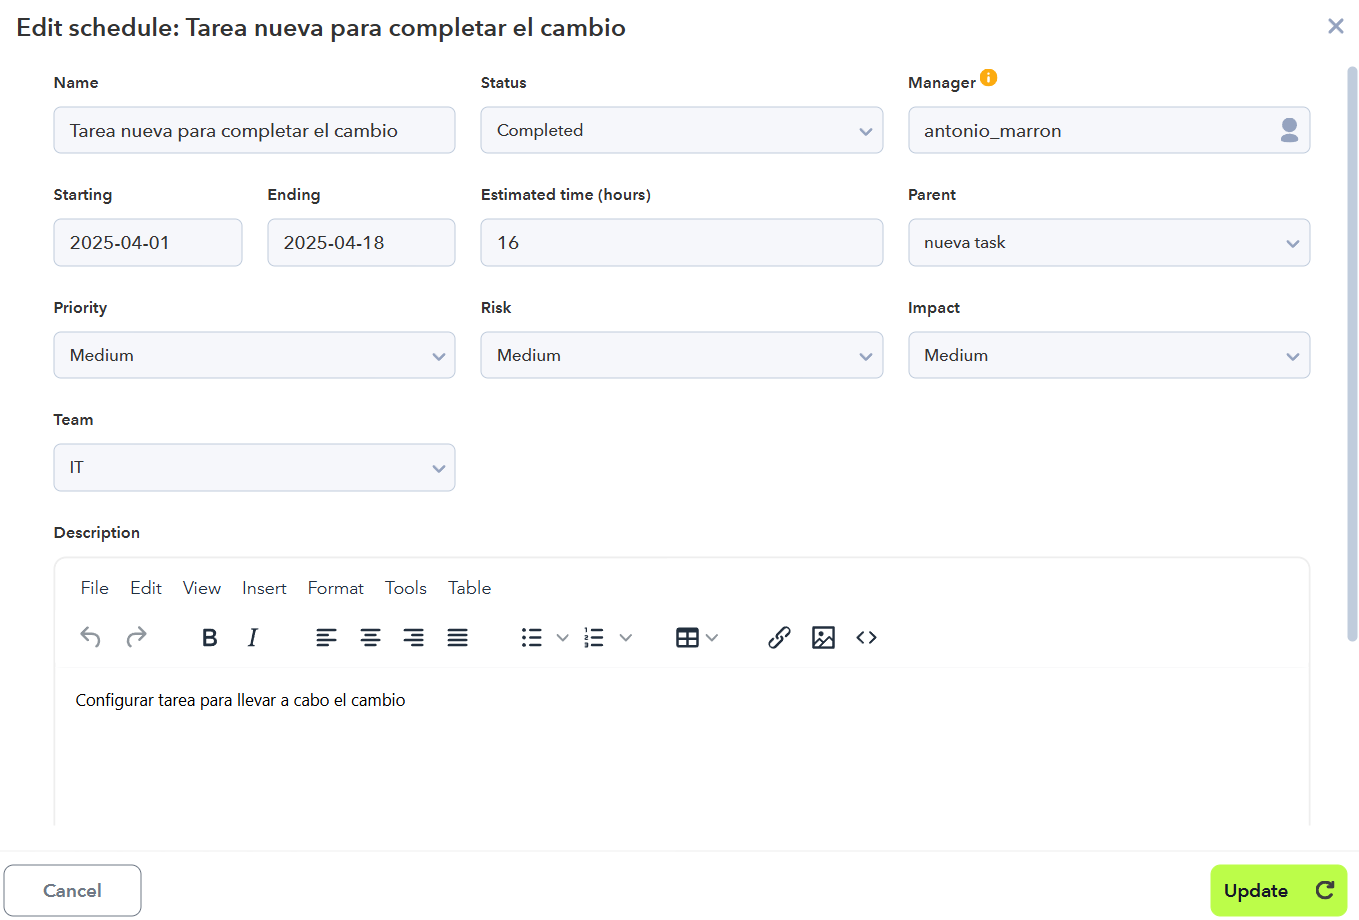
Task: Open the Format menu in editor
Action: click(x=335, y=588)
